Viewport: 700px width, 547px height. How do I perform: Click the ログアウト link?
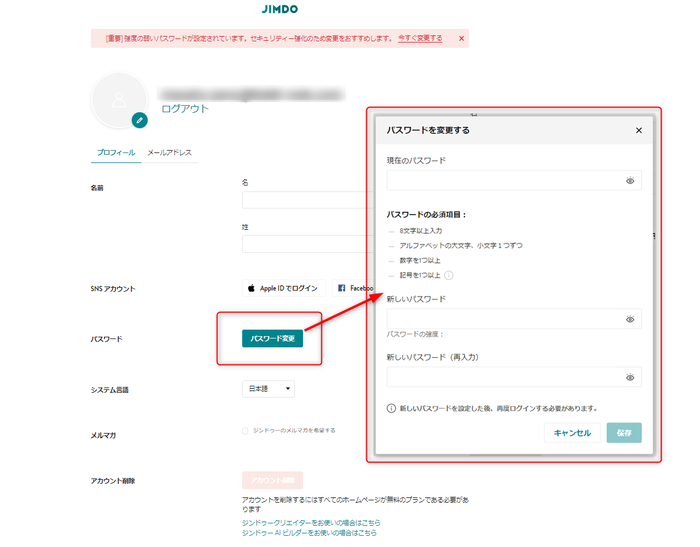184,109
